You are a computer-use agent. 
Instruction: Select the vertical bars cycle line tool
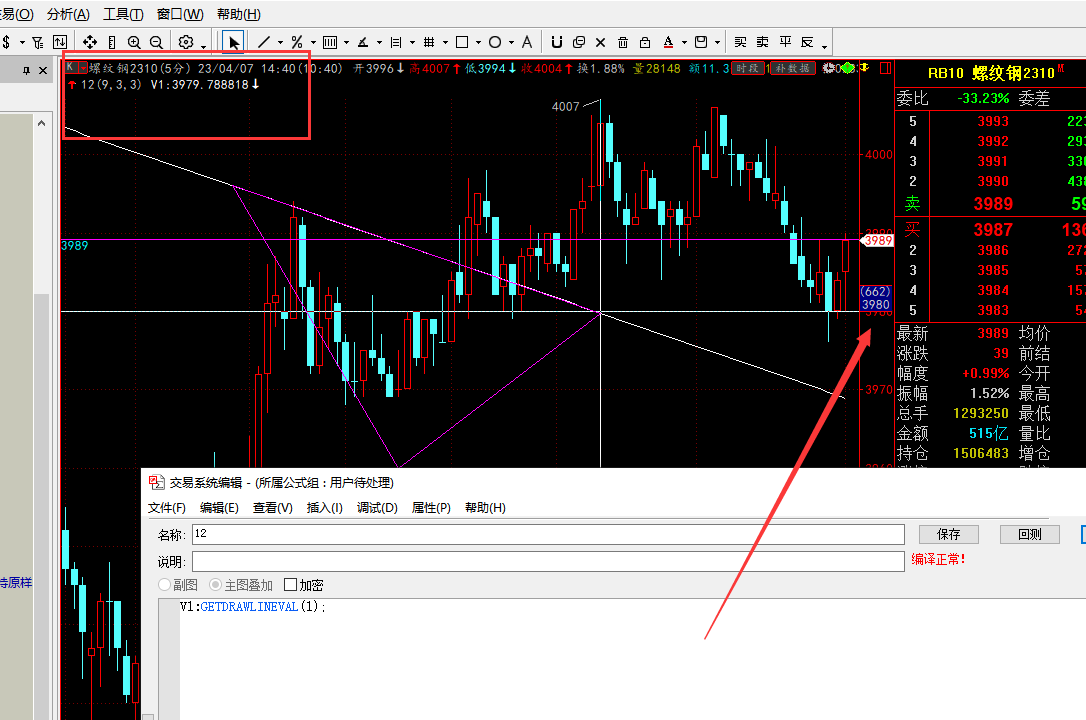(330, 42)
